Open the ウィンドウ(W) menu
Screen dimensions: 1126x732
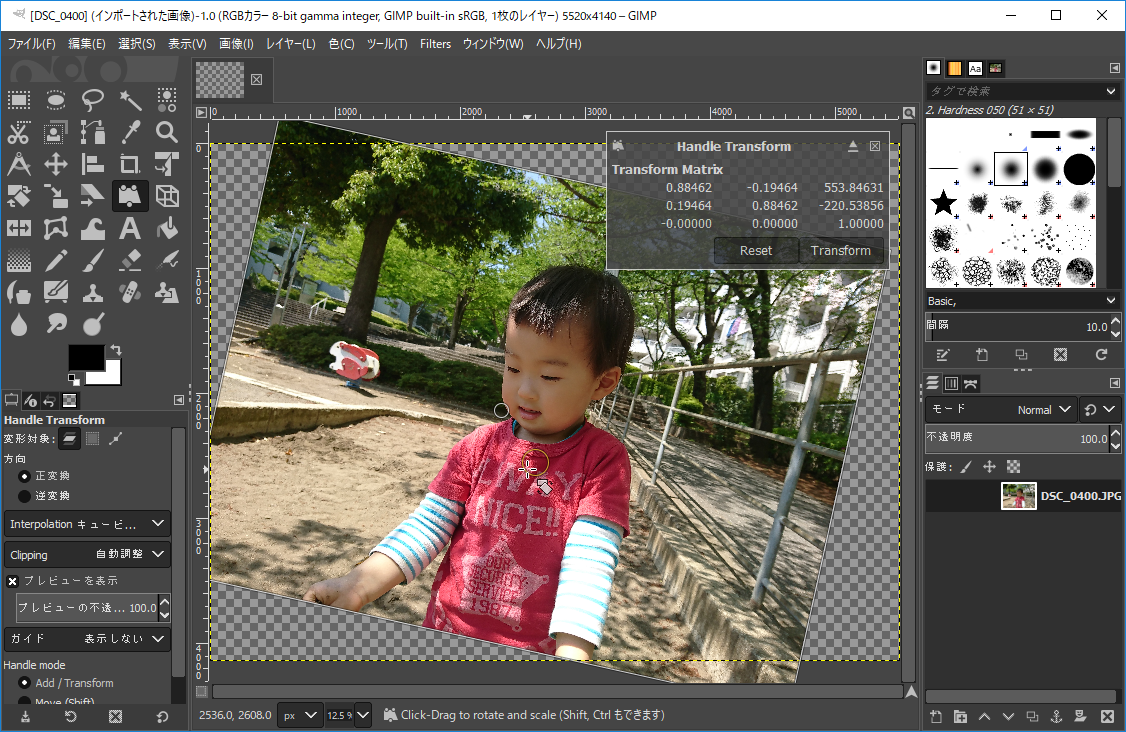click(493, 44)
